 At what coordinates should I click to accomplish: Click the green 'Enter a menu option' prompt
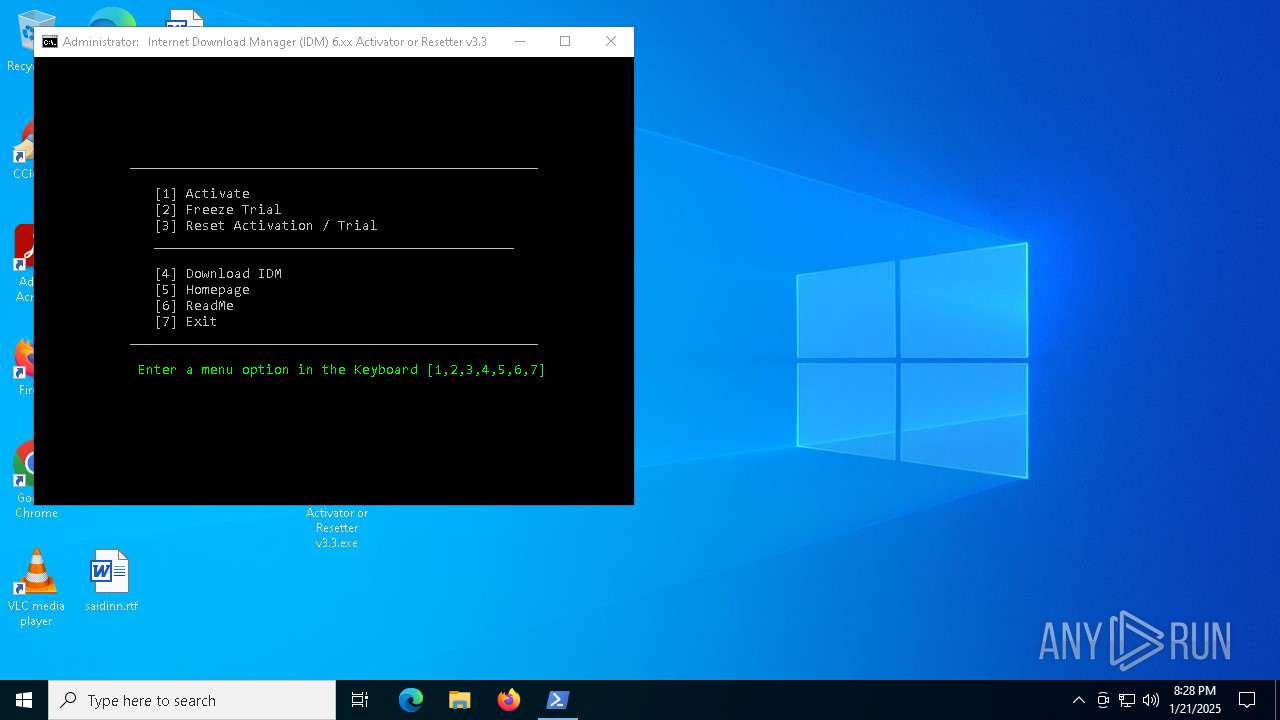point(342,370)
